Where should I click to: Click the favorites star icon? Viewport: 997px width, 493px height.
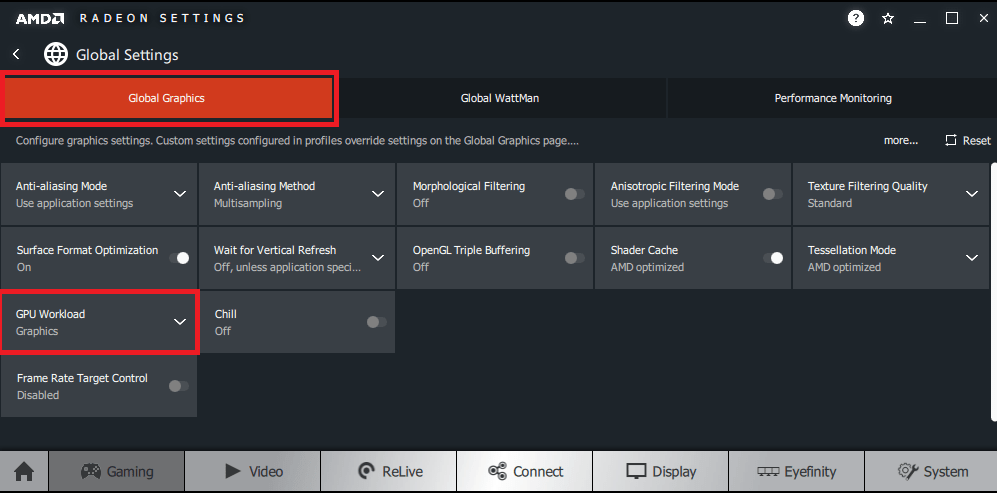[888, 18]
